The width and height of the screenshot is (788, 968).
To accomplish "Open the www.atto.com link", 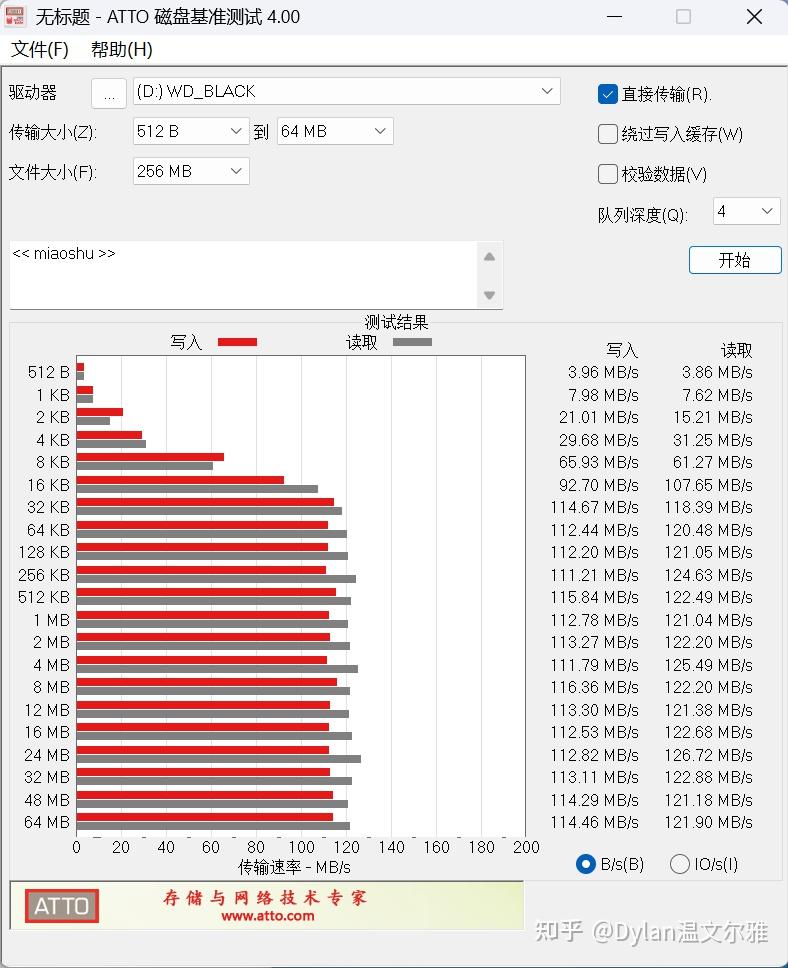I will pyautogui.click(x=267, y=916).
